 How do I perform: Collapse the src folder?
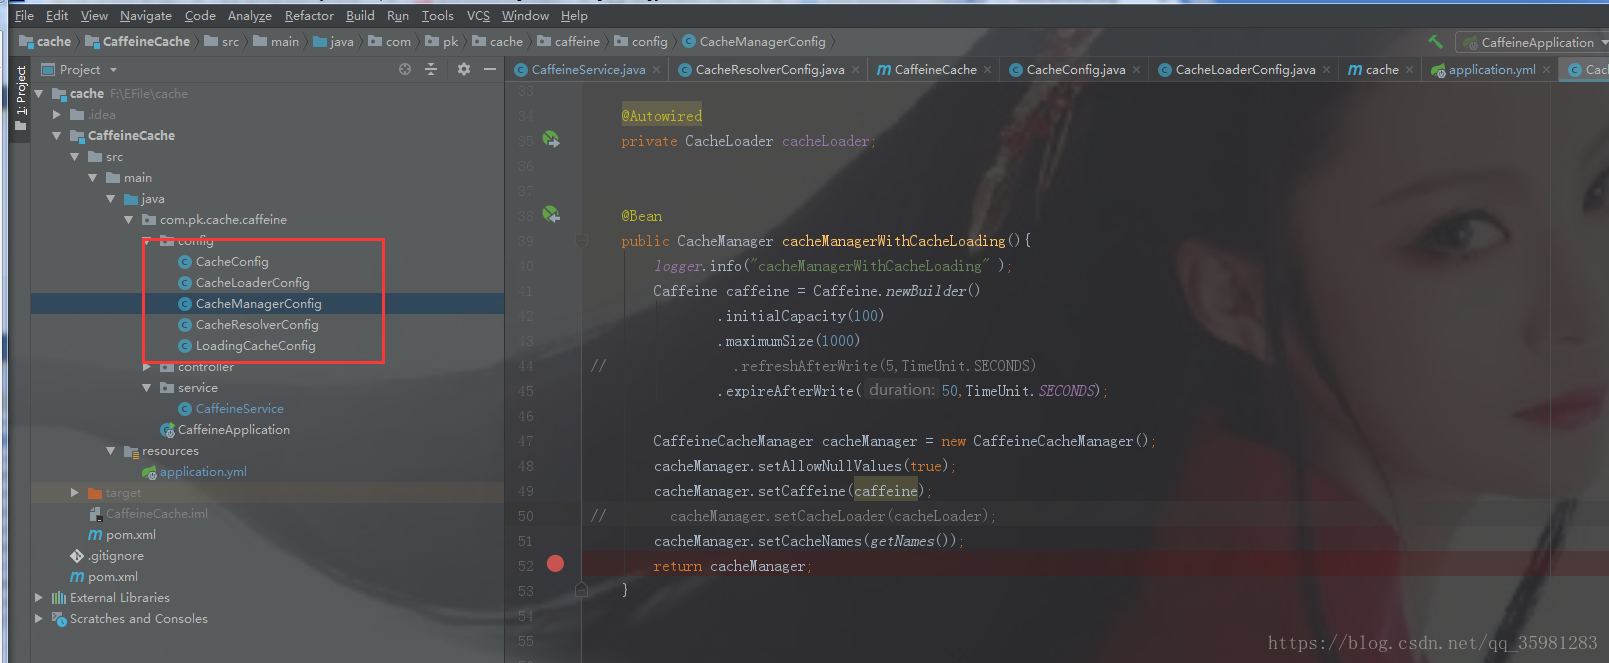75,157
